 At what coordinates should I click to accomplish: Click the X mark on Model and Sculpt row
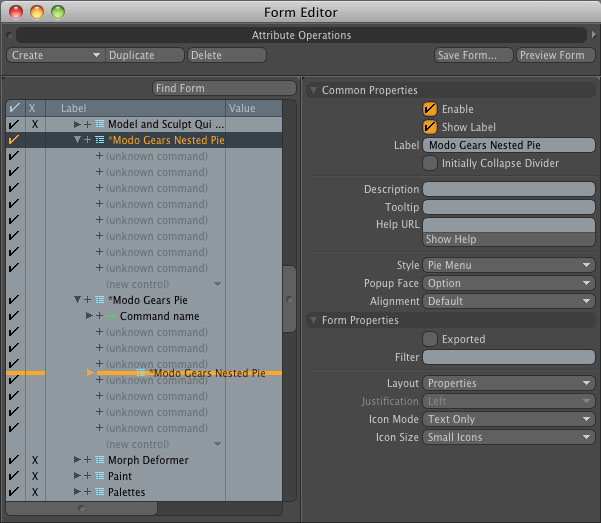pyautogui.click(x=35, y=124)
